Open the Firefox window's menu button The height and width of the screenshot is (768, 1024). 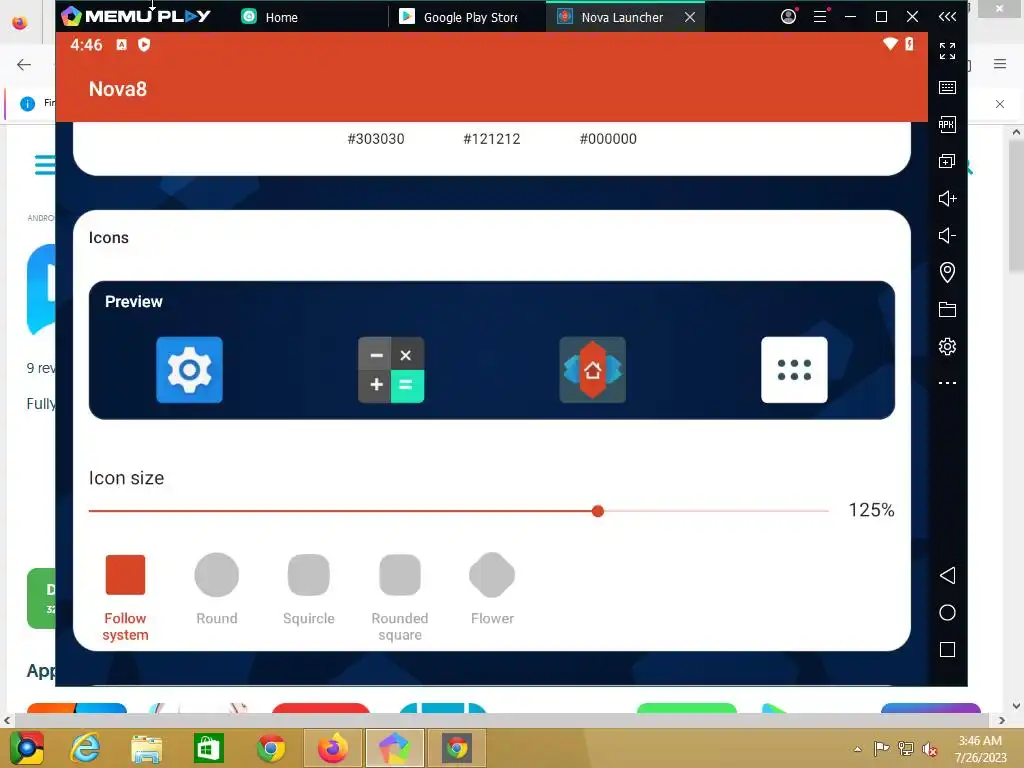(1000, 63)
